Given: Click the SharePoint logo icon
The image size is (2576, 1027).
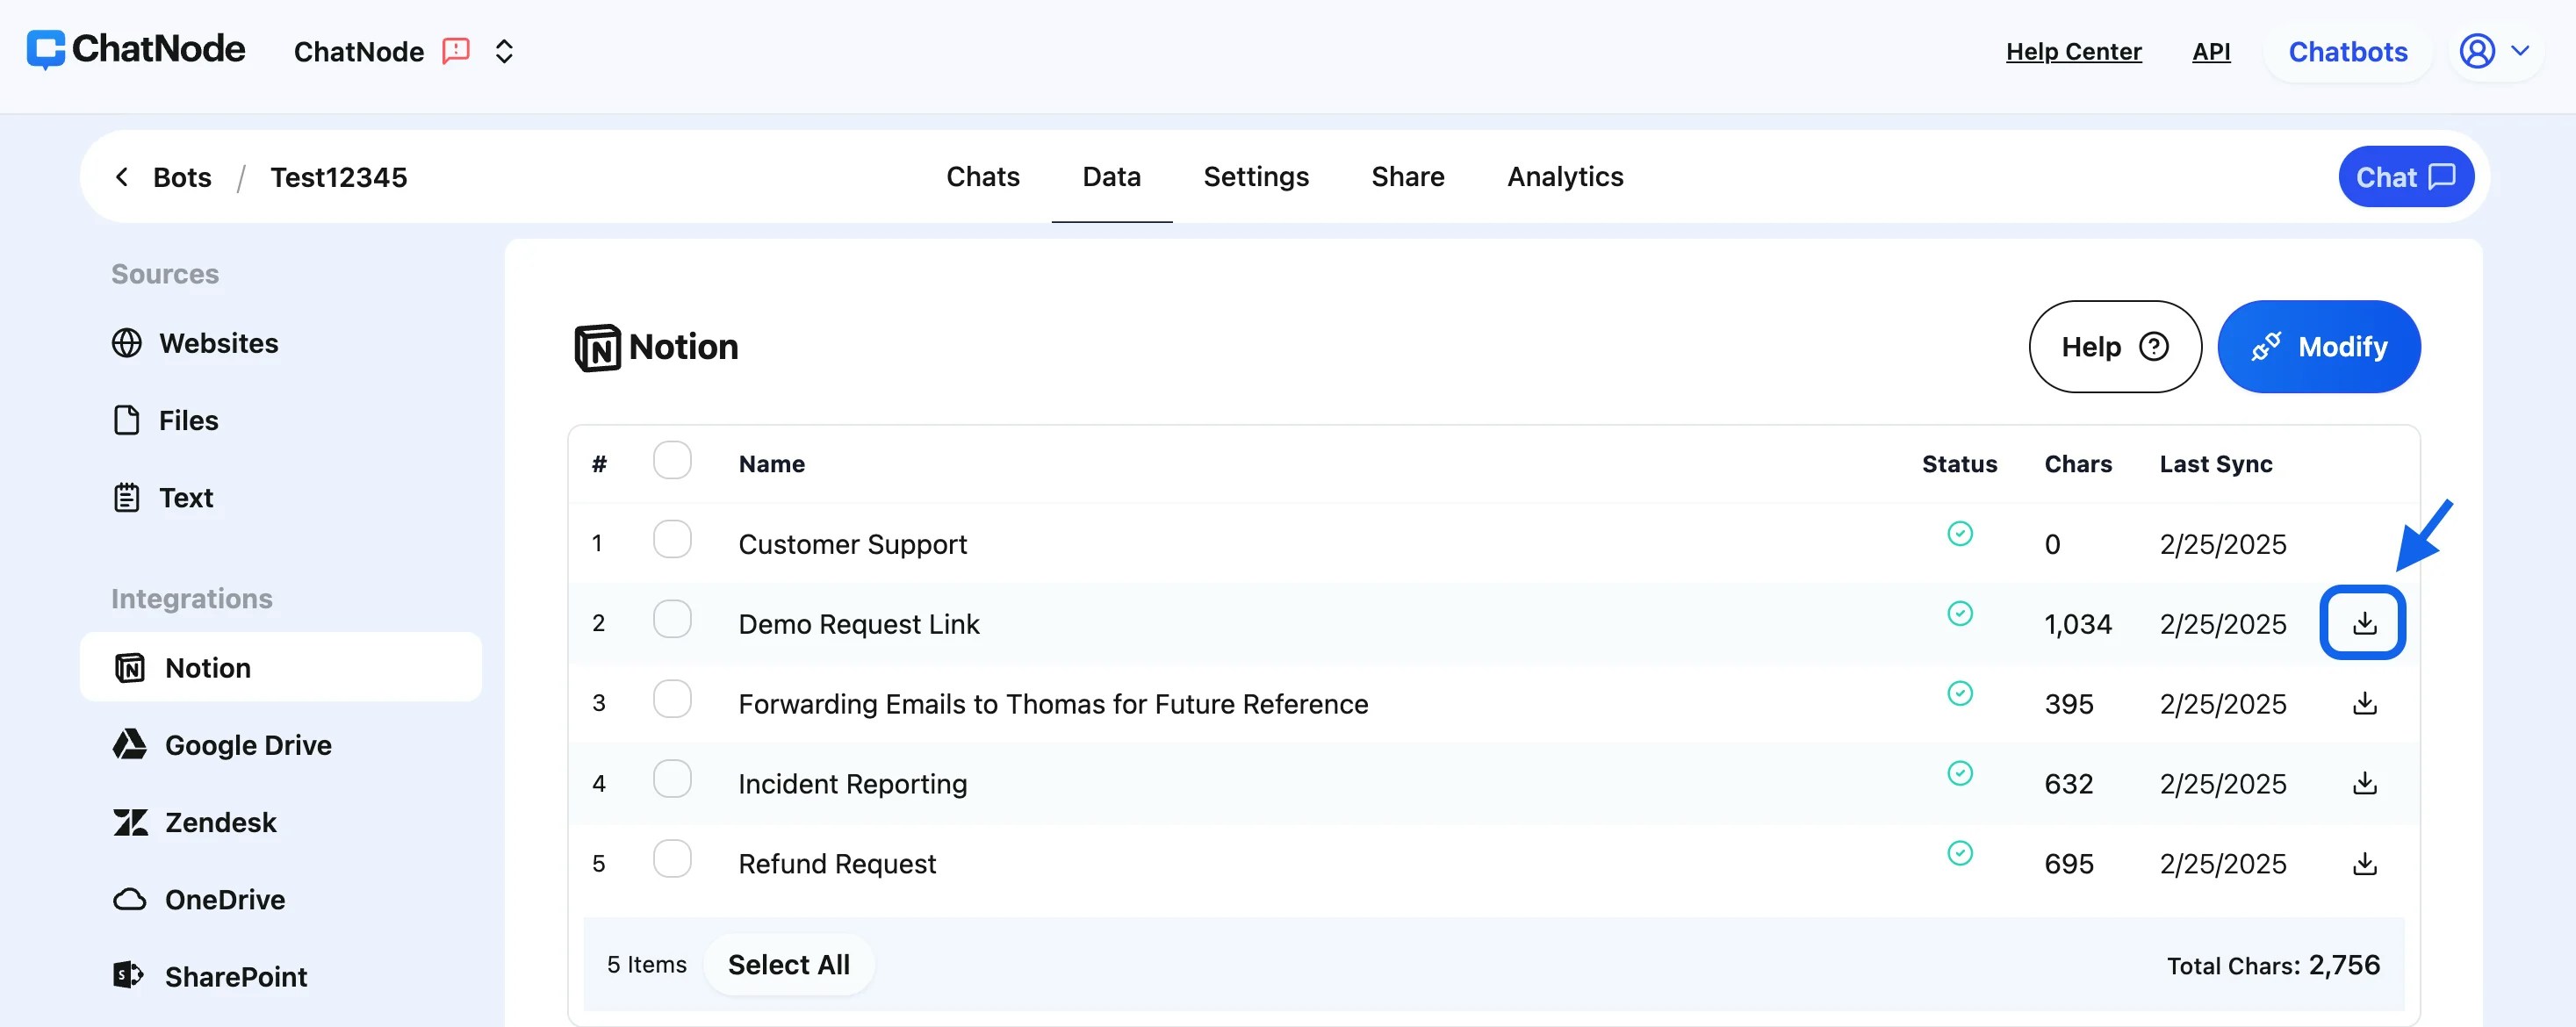Looking at the screenshot, I should click(129, 974).
